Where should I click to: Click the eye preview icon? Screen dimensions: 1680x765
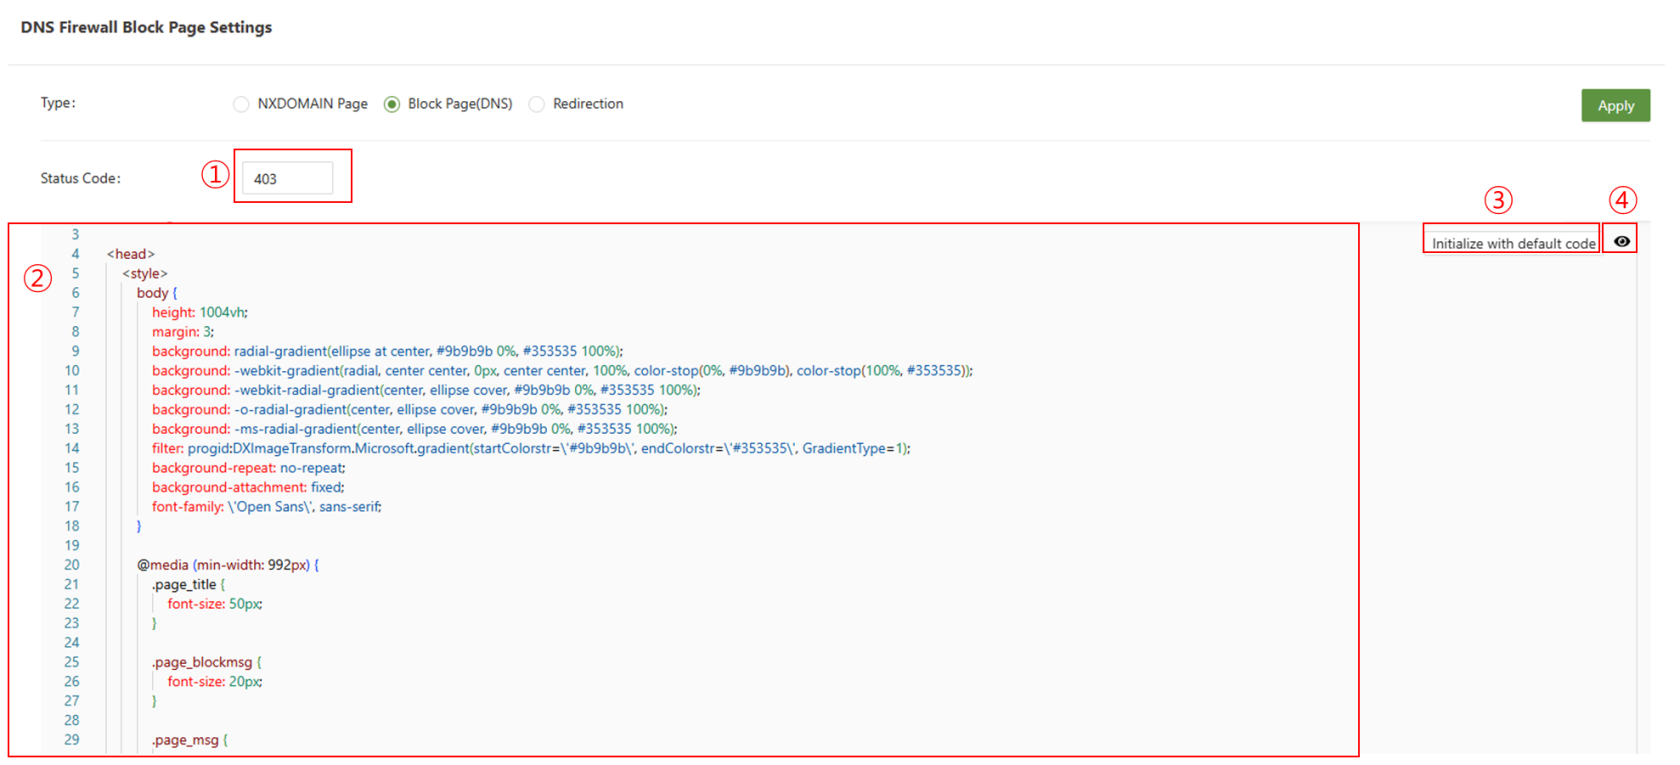(x=1621, y=241)
